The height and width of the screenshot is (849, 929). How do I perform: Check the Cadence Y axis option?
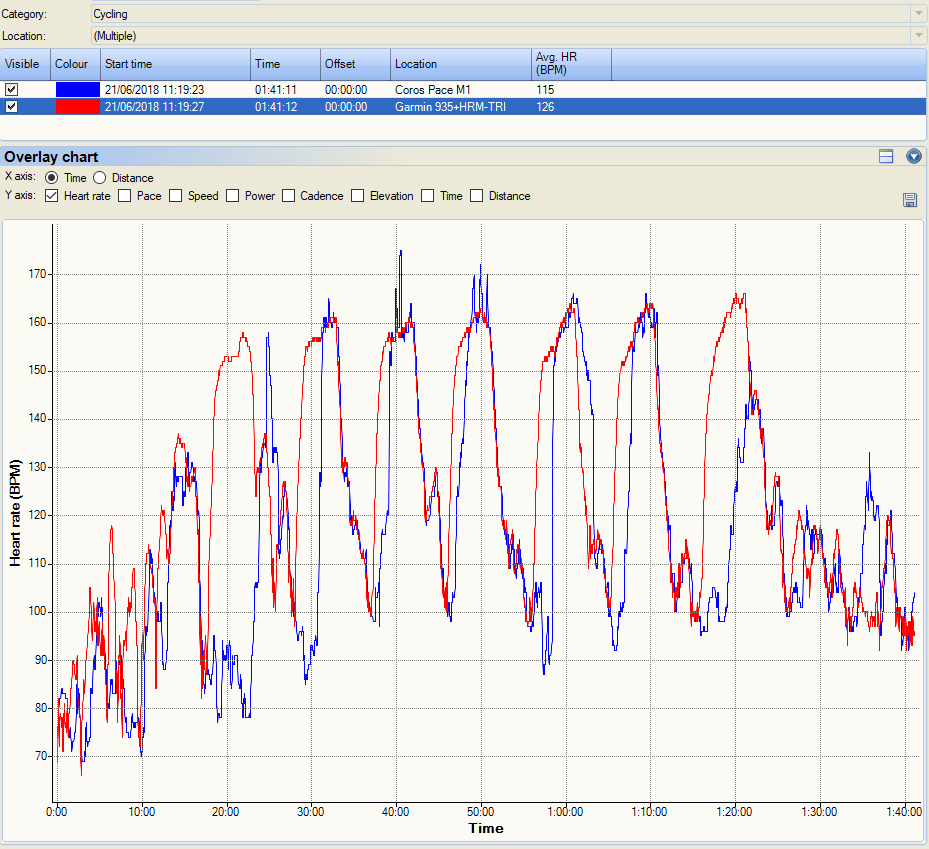coord(289,196)
